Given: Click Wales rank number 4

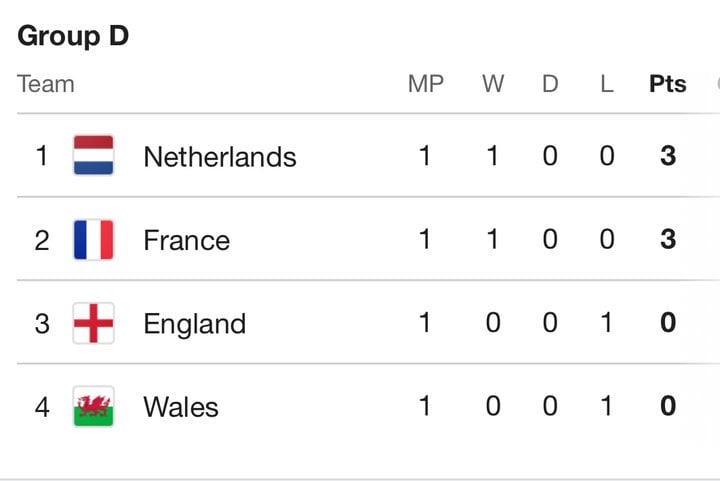Looking at the screenshot, I should pyautogui.click(x=42, y=407).
